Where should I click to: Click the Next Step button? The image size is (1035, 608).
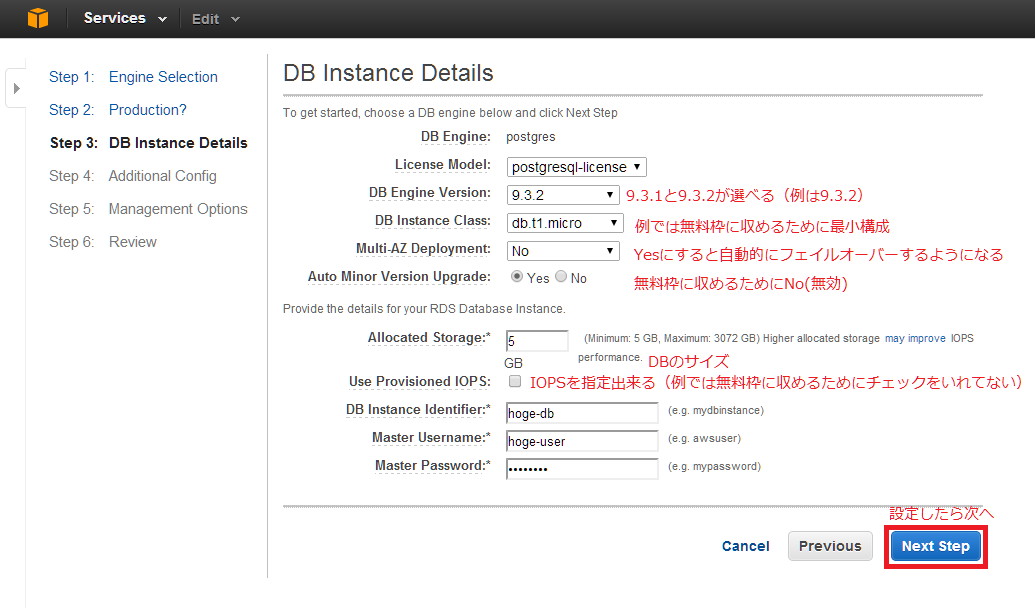[x=935, y=546]
